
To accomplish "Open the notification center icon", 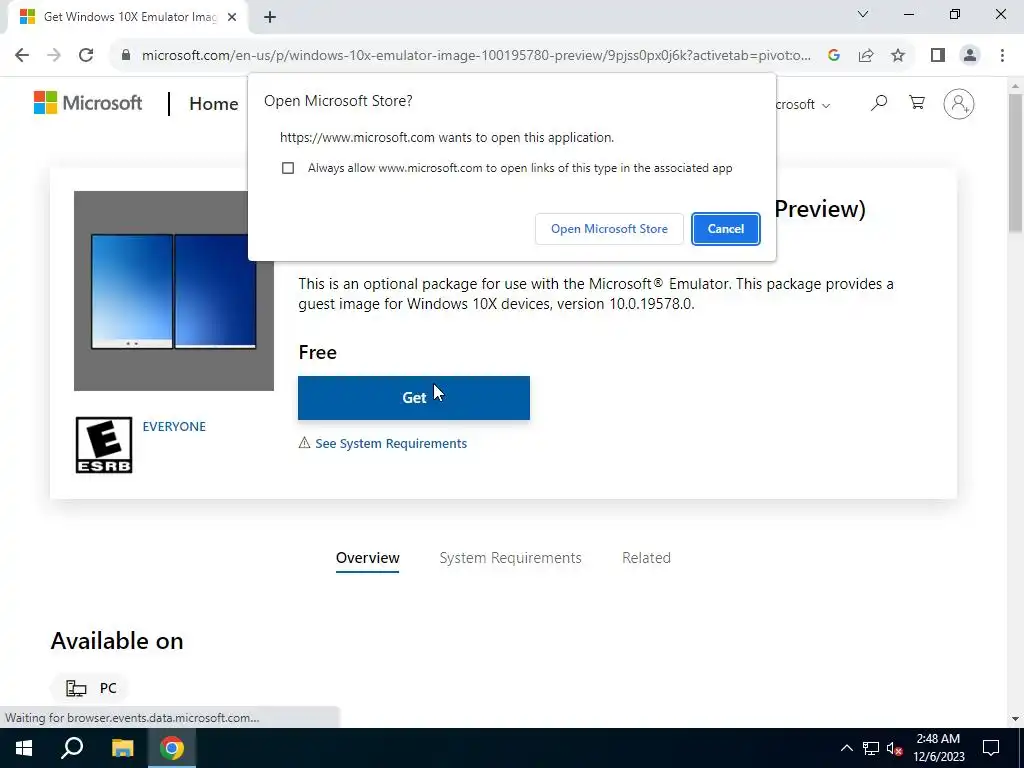I will [x=991, y=748].
